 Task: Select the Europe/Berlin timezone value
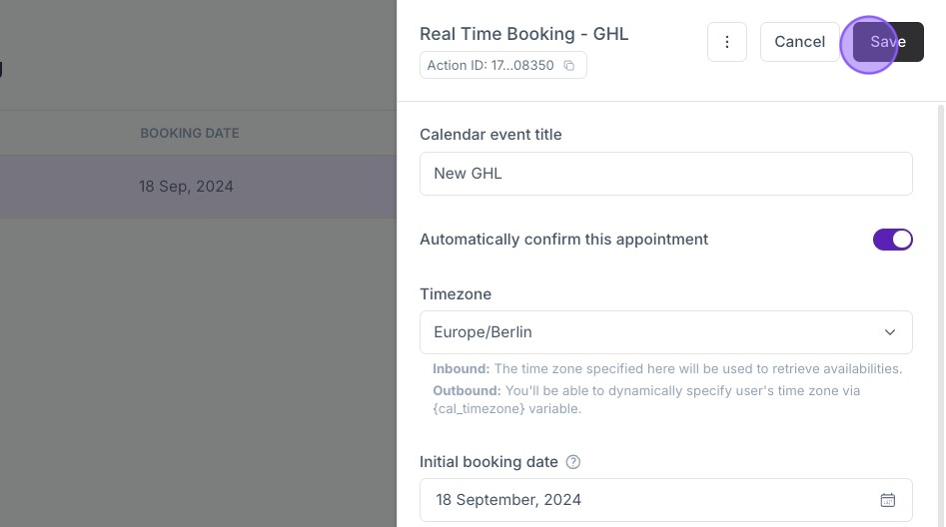pyautogui.click(x=483, y=332)
